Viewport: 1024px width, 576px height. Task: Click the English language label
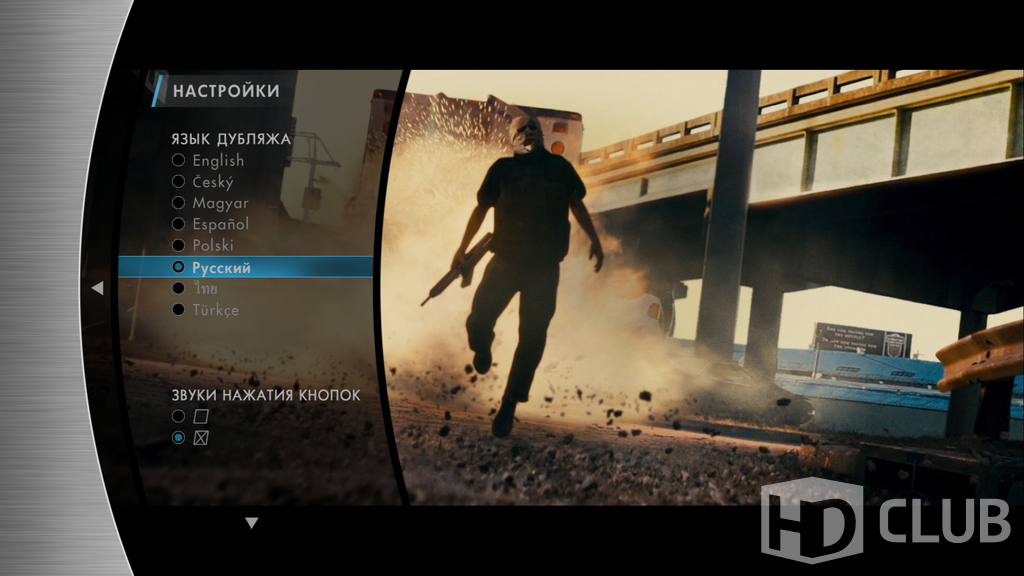point(218,160)
